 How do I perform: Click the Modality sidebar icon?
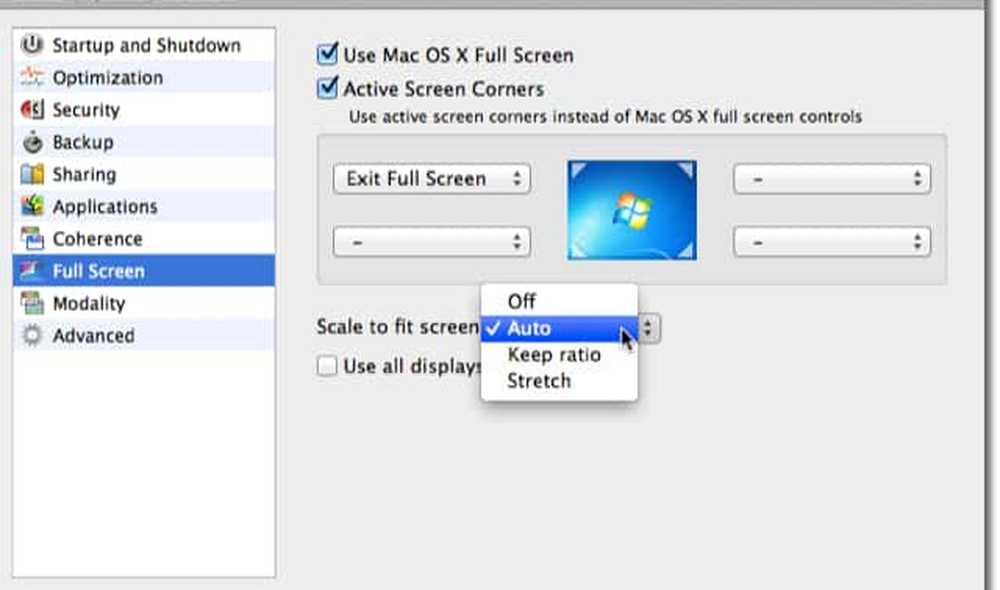[x=33, y=303]
